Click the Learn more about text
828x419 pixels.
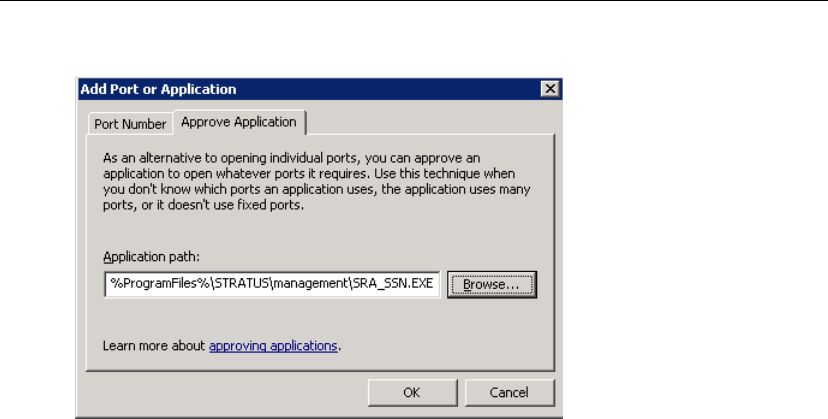coord(154,346)
